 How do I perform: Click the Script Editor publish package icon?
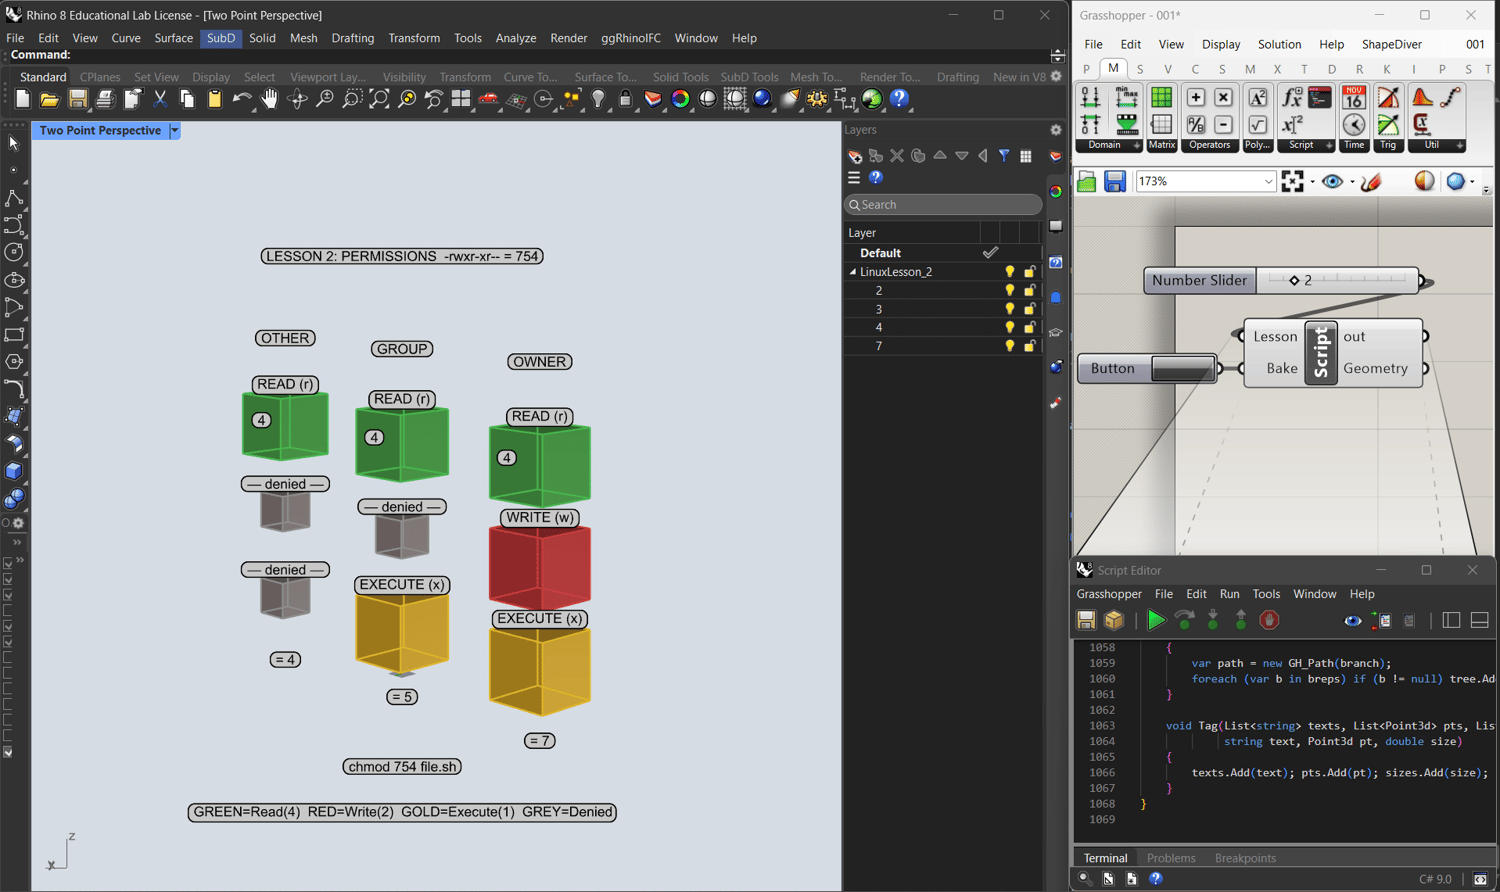1114,621
